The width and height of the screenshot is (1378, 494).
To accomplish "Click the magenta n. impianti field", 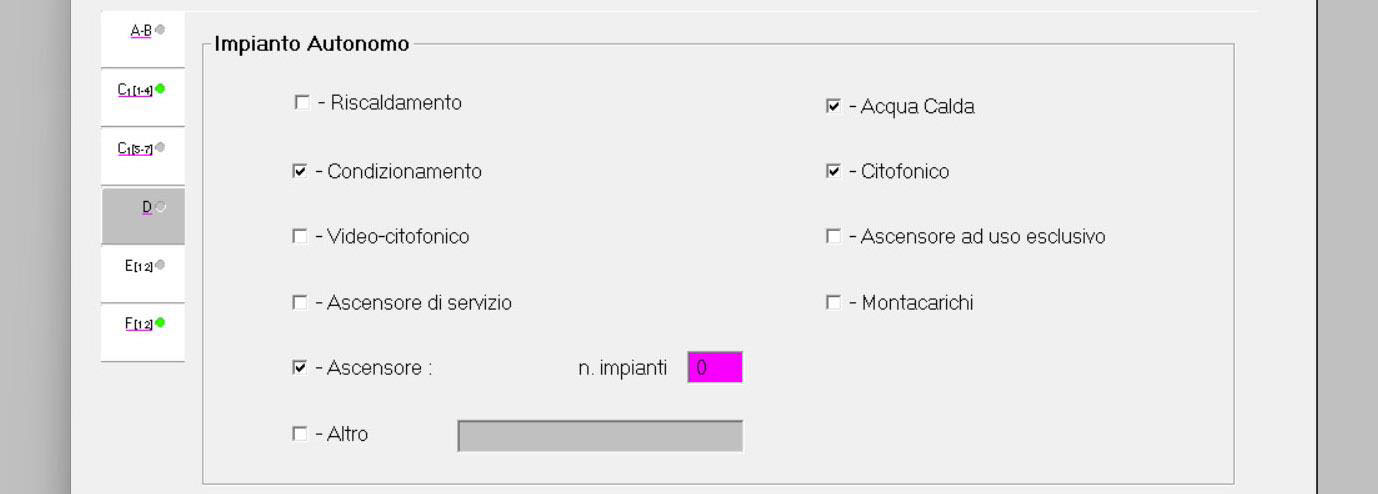I will pyautogui.click(x=714, y=368).
